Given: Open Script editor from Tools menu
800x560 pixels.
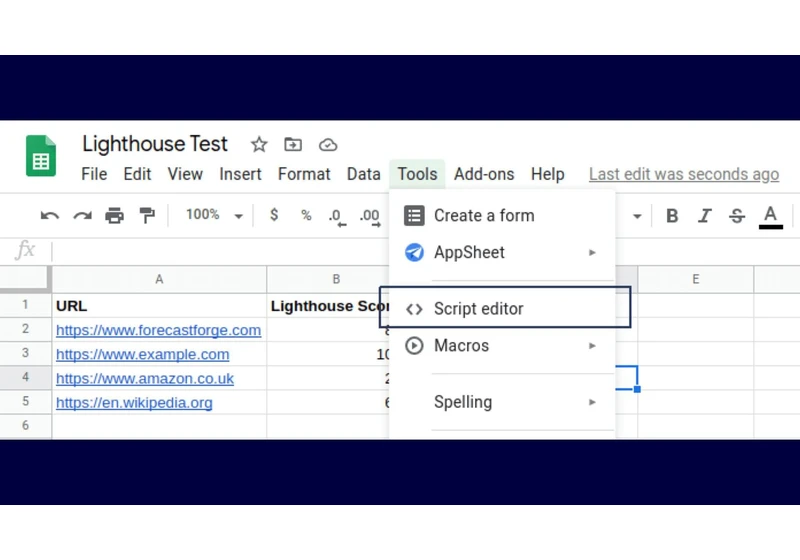Looking at the screenshot, I should pos(502,309).
